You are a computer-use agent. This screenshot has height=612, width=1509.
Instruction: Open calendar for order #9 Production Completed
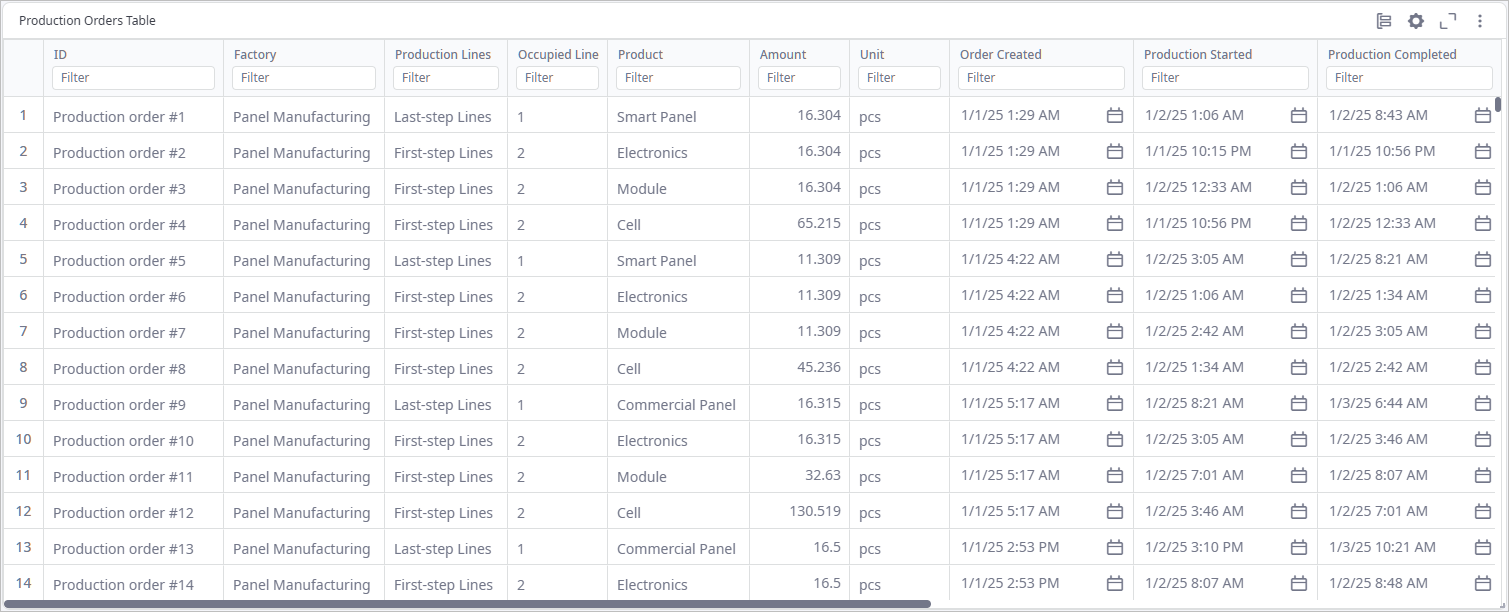point(1483,404)
